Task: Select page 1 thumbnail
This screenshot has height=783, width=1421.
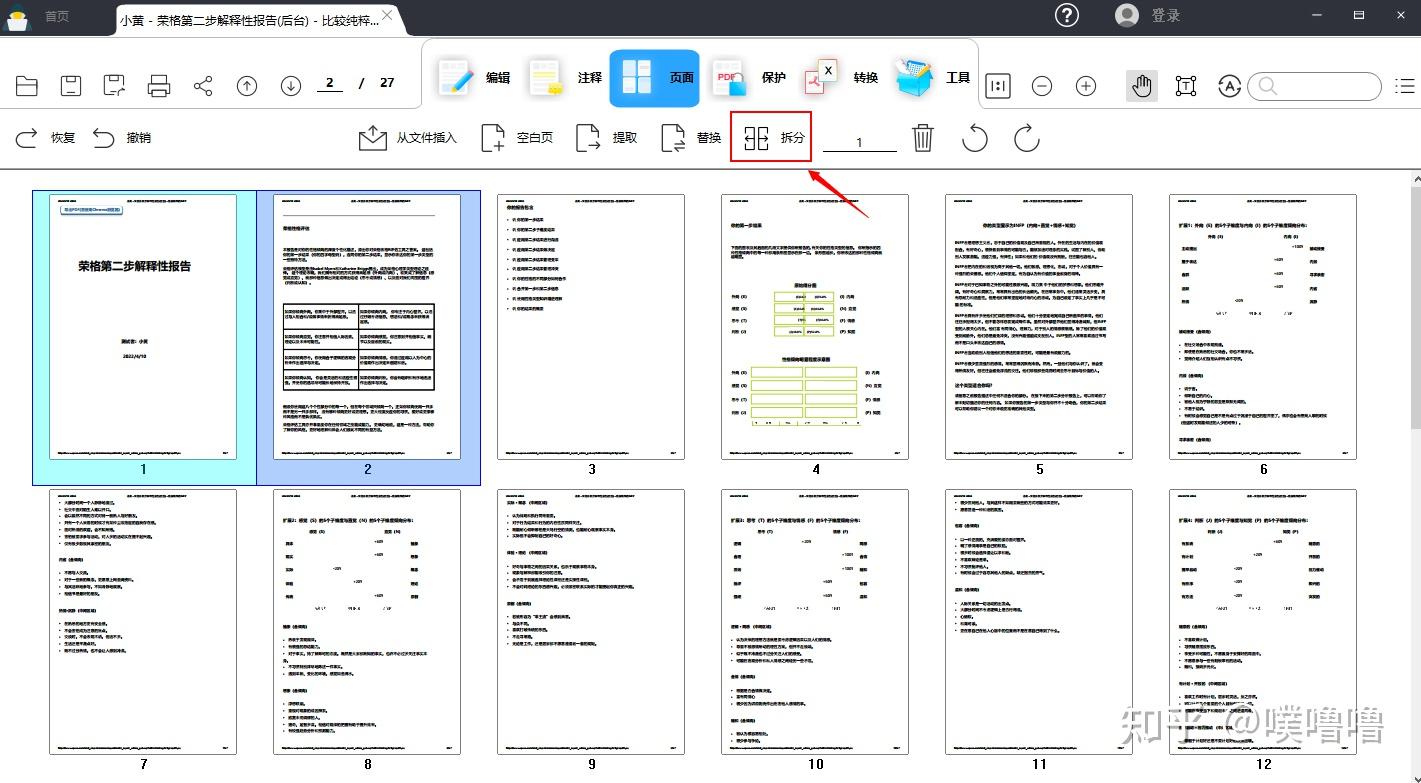Action: [x=143, y=327]
